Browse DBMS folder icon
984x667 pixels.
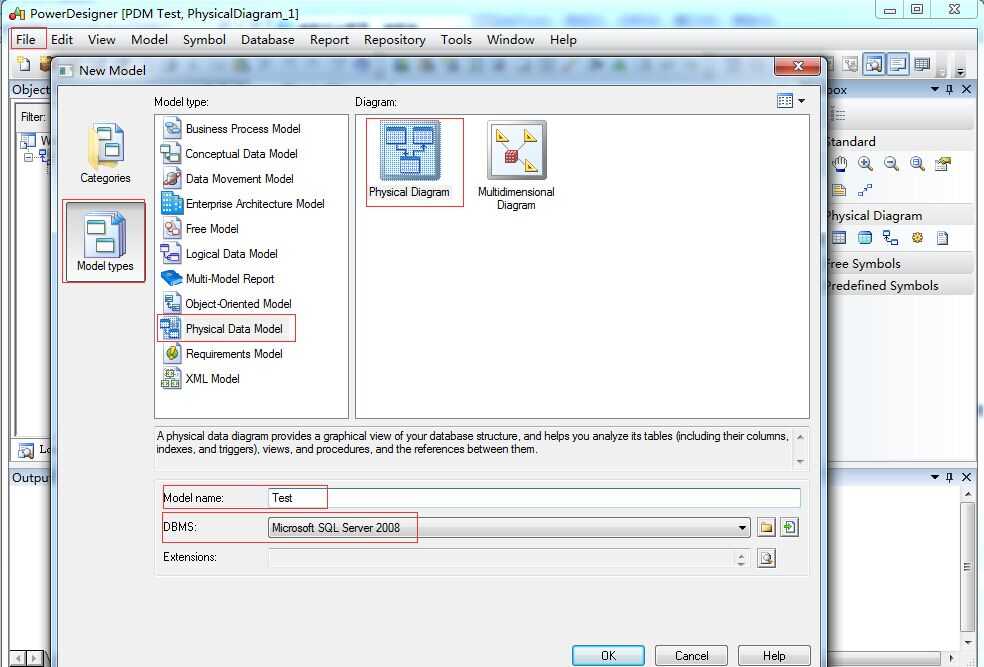click(766, 527)
